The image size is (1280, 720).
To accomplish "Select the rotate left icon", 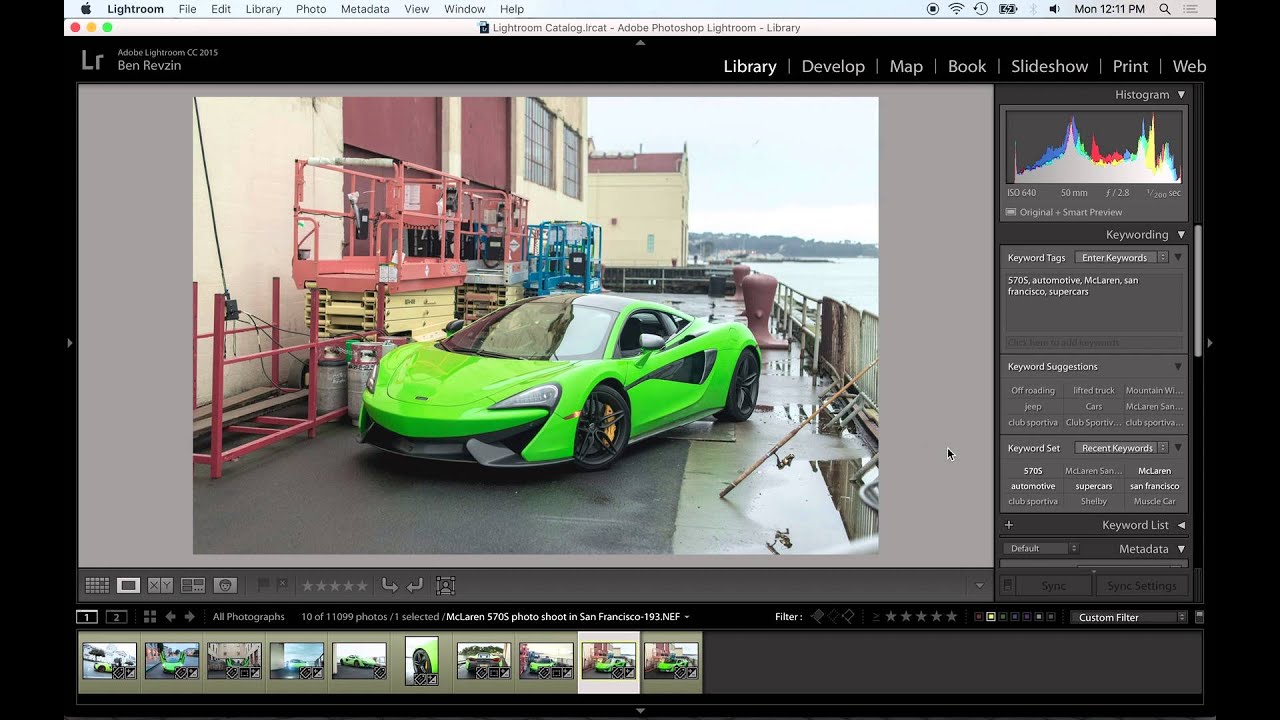I will 389,585.
